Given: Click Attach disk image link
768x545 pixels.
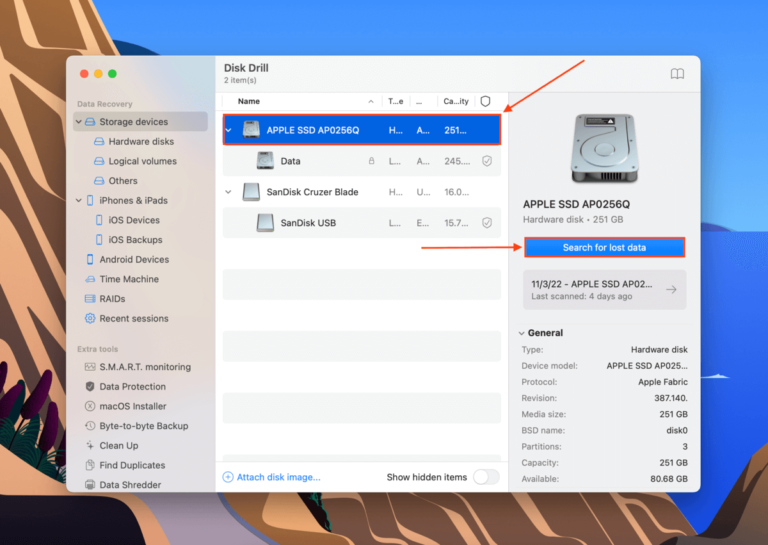Looking at the screenshot, I should (x=272, y=477).
